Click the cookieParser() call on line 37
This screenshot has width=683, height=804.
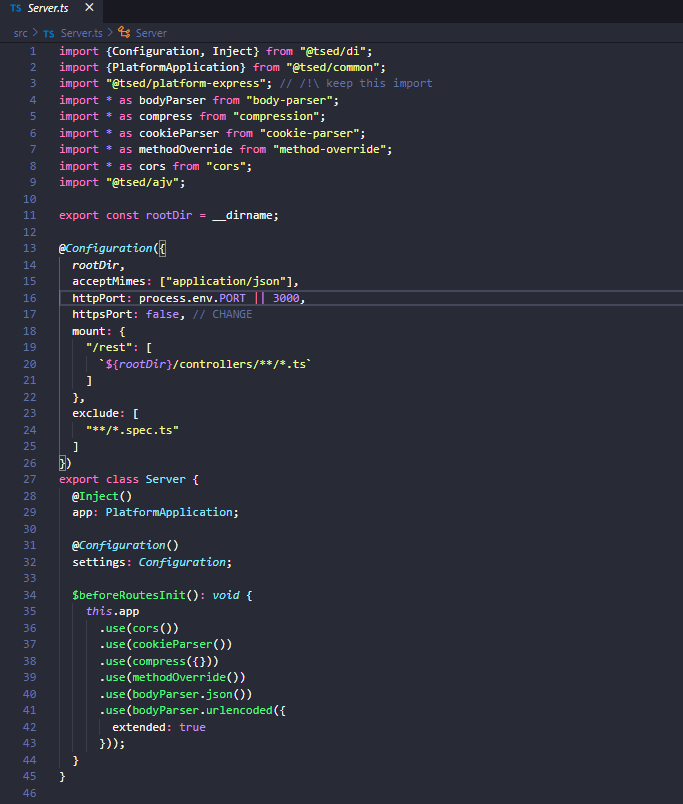[179, 645]
